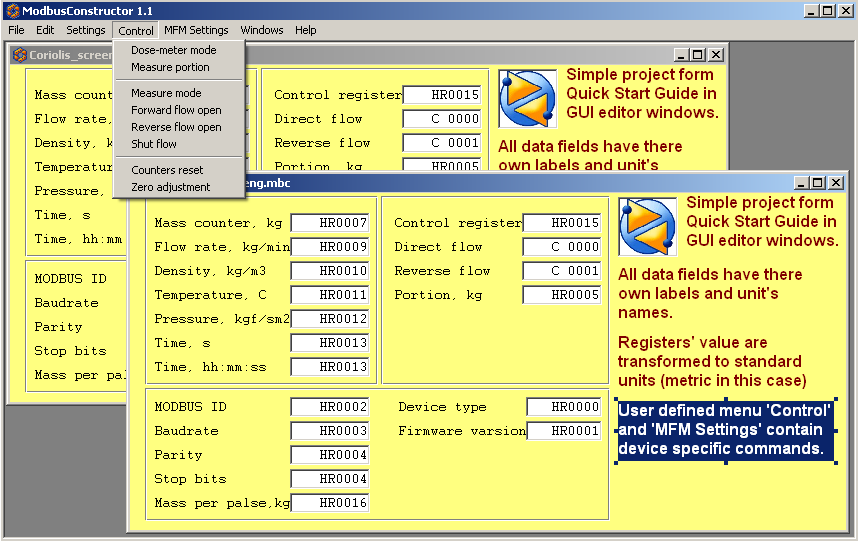Click Direct flow C 0000 field in back window
The height and width of the screenshot is (541, 858).
click(442, 119)
